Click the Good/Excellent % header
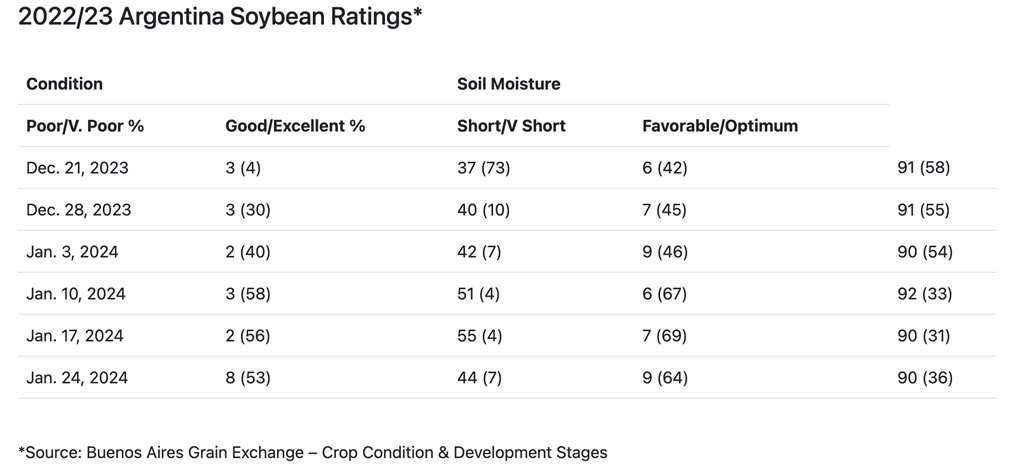 [x=295, y=126]
